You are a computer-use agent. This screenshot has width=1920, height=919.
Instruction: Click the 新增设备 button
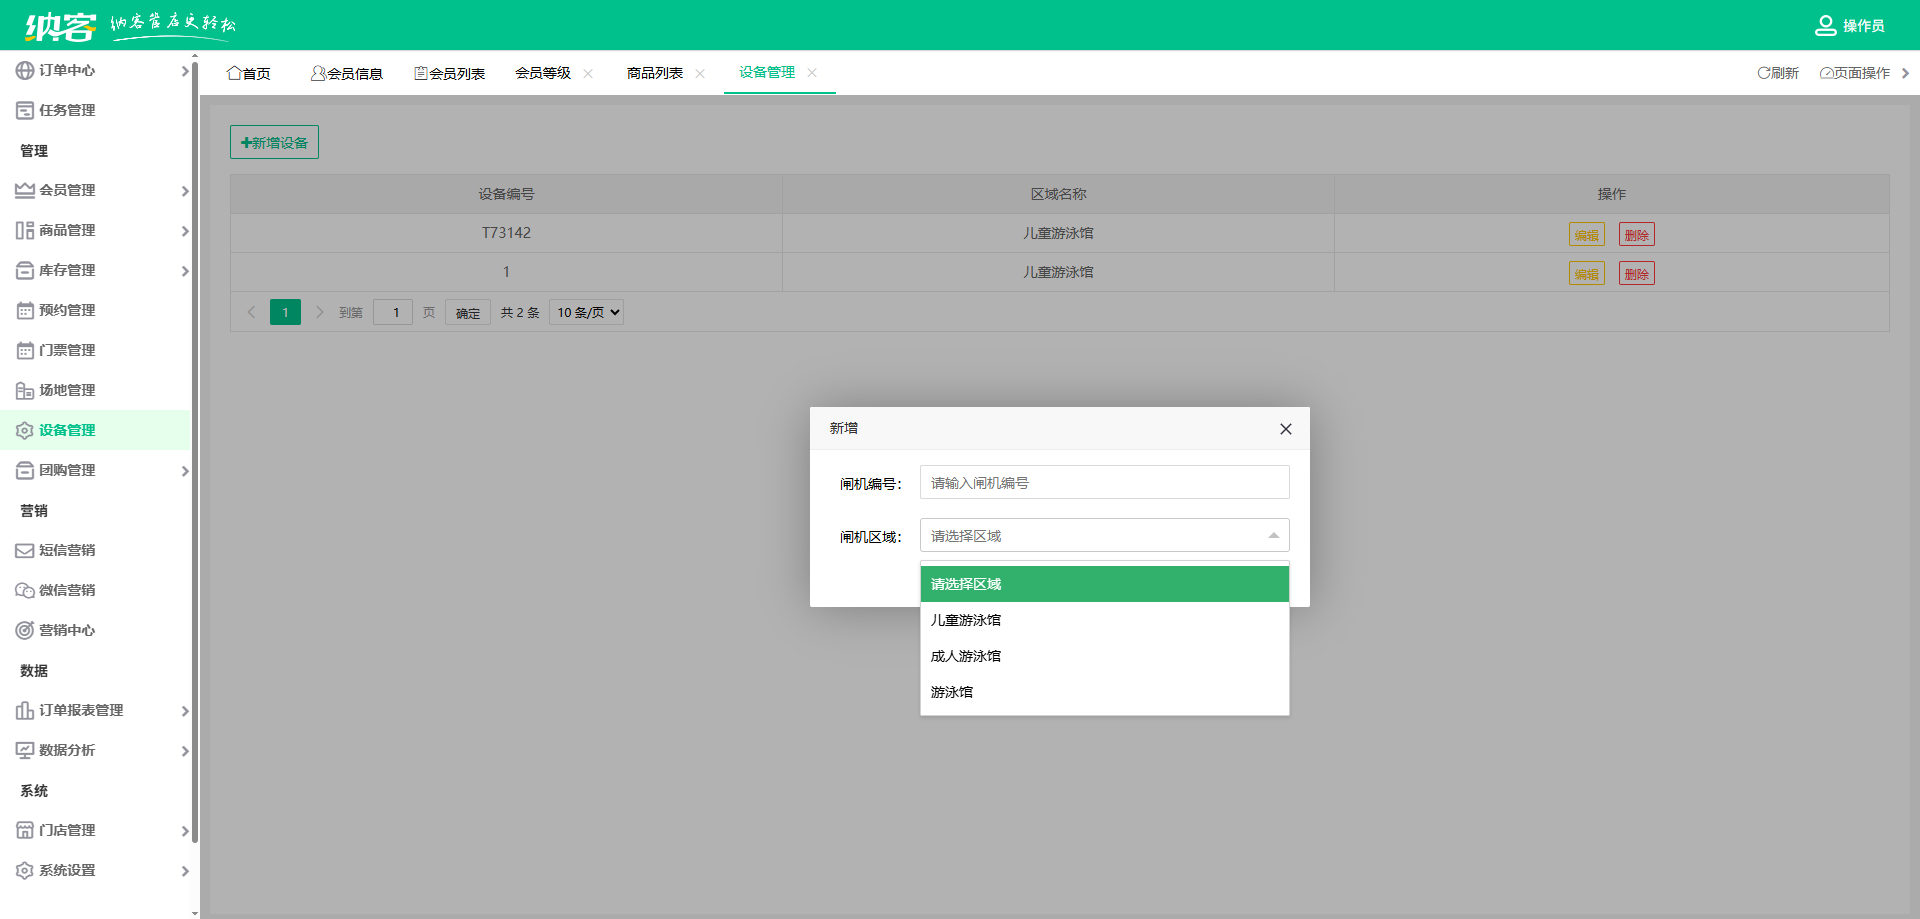pos(274,142)
